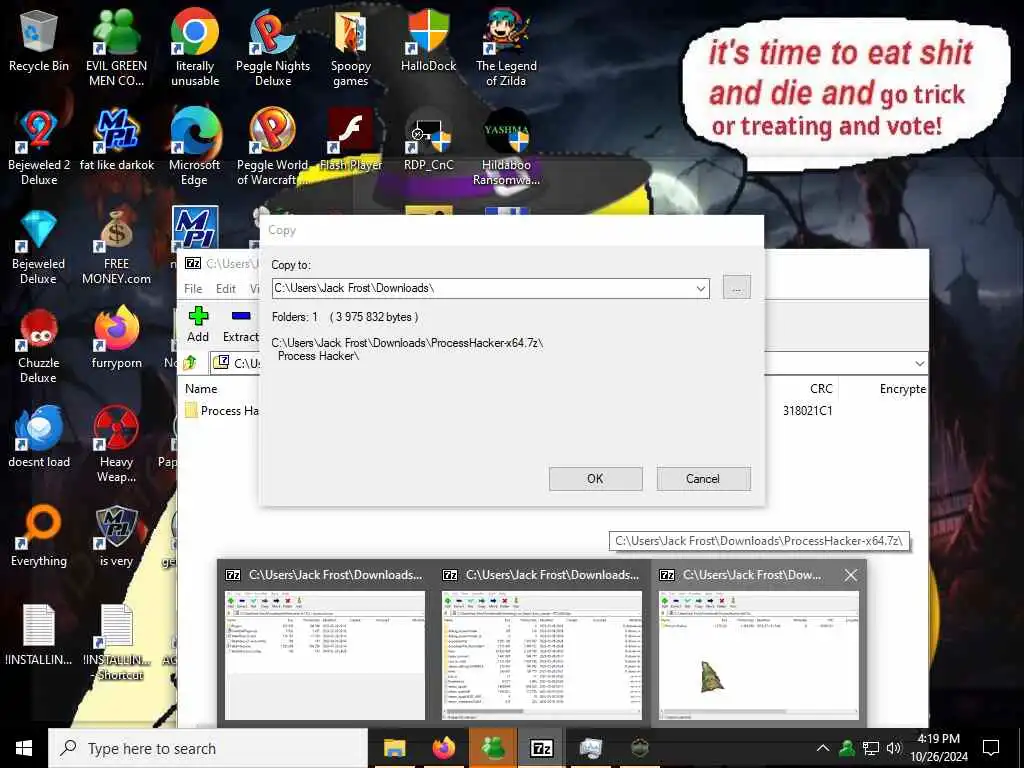Viewport: 1024px width, 768px height.
Task: Click the Name column header
Action: pos(201,389)
